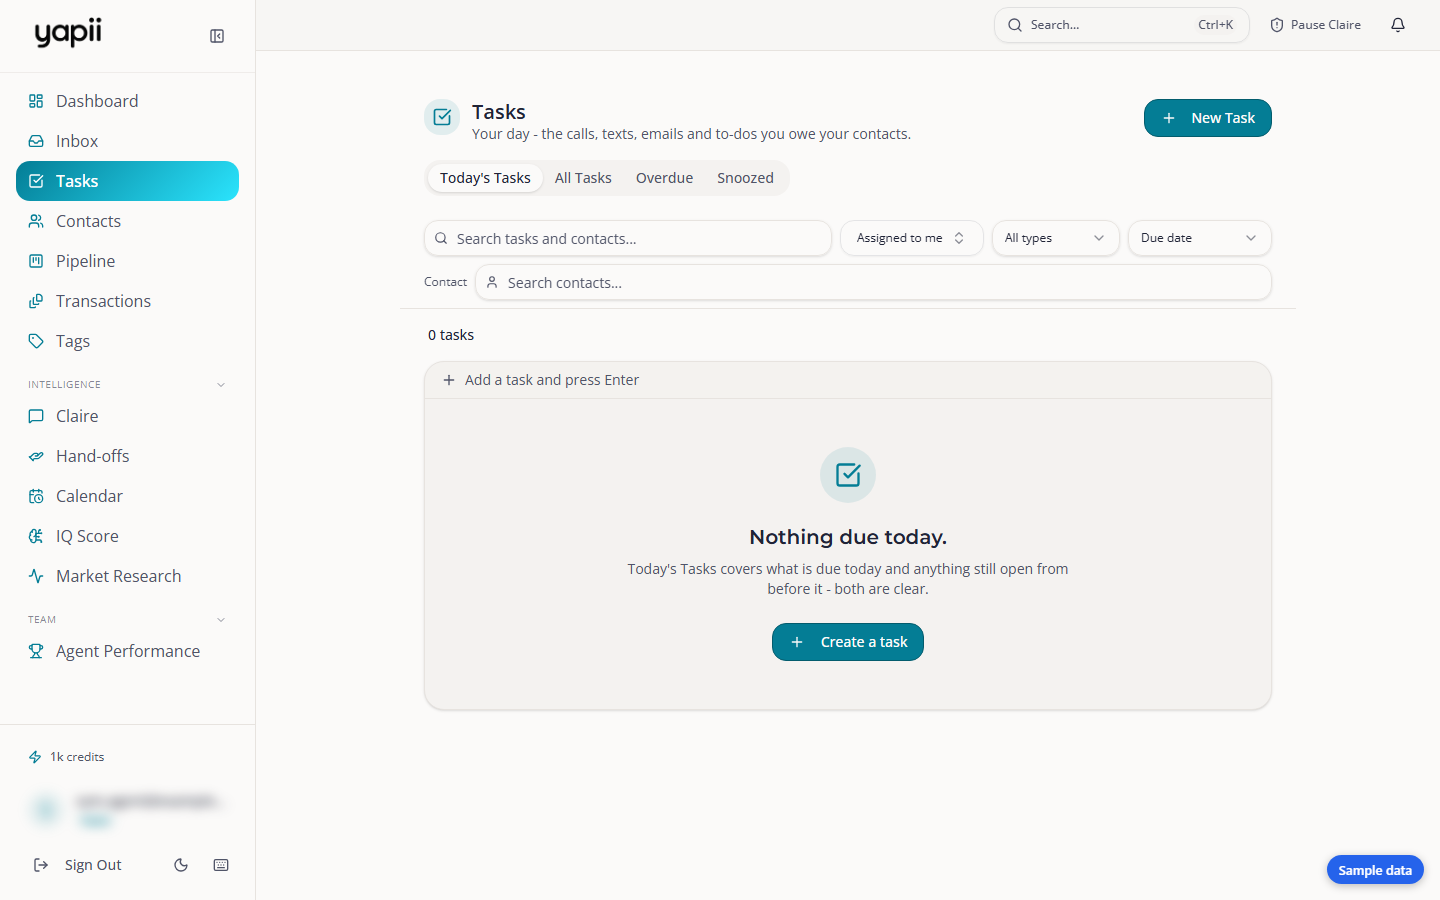Click the Market Research pulse icon

click(36, 576)
